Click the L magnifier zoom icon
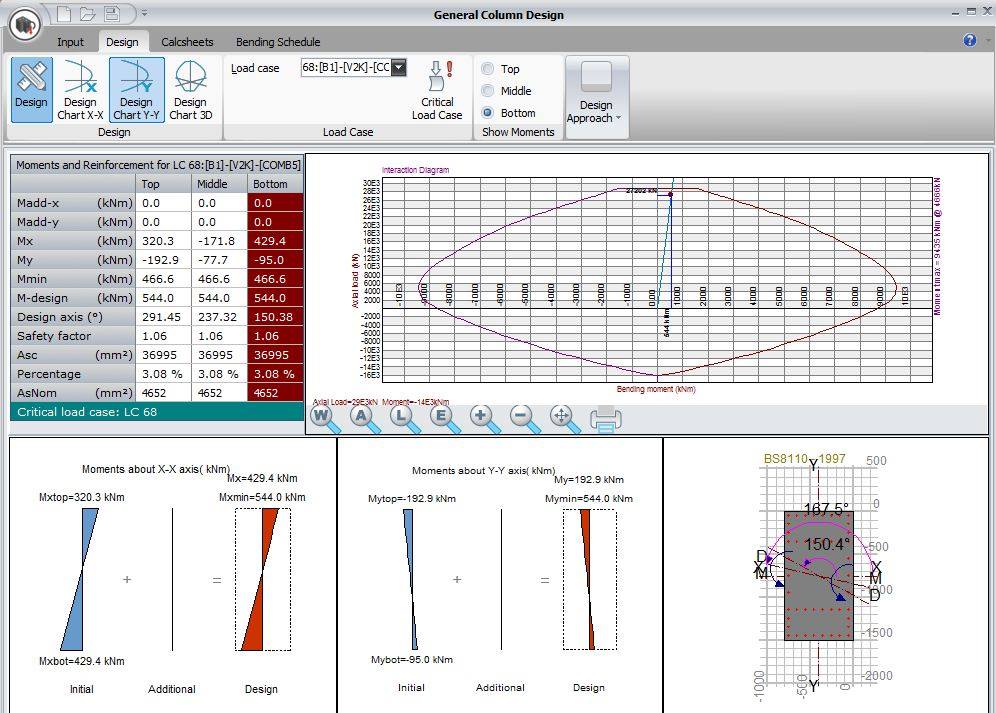996x713 pixels. (x=404, y=419)
